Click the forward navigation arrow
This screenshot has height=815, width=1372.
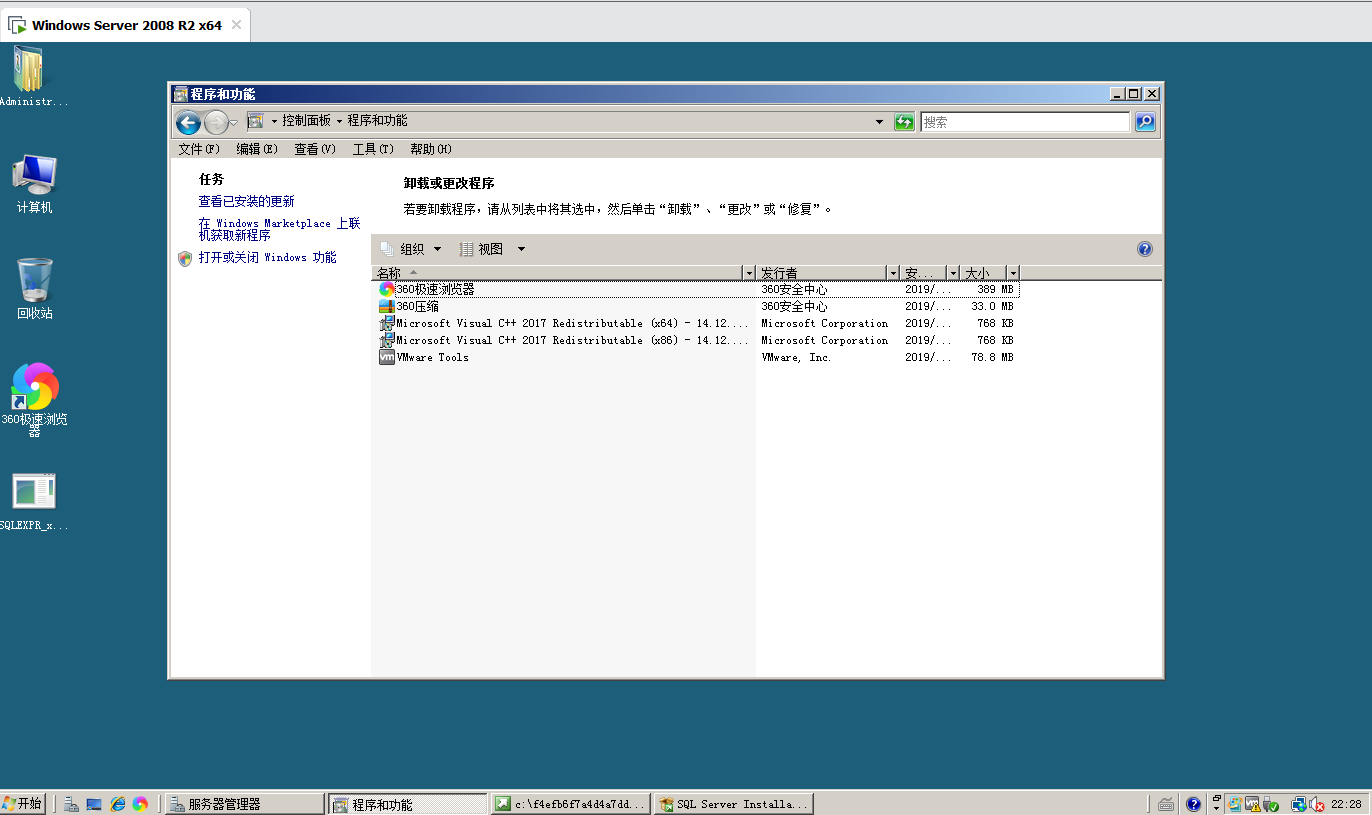pyautogui.click(x=216, y=122)
